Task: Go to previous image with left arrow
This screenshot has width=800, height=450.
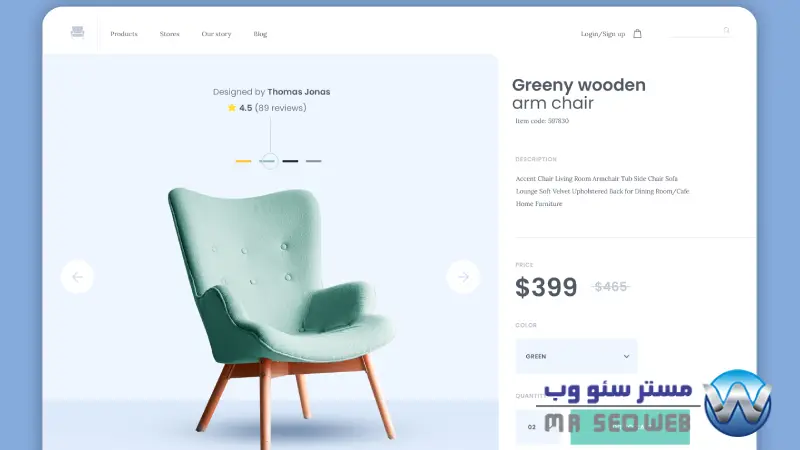Action: [x=77, y=277]
